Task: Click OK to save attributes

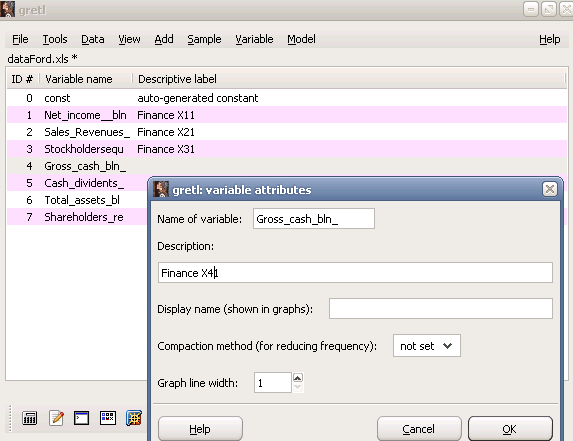Action: pos(510,429)
